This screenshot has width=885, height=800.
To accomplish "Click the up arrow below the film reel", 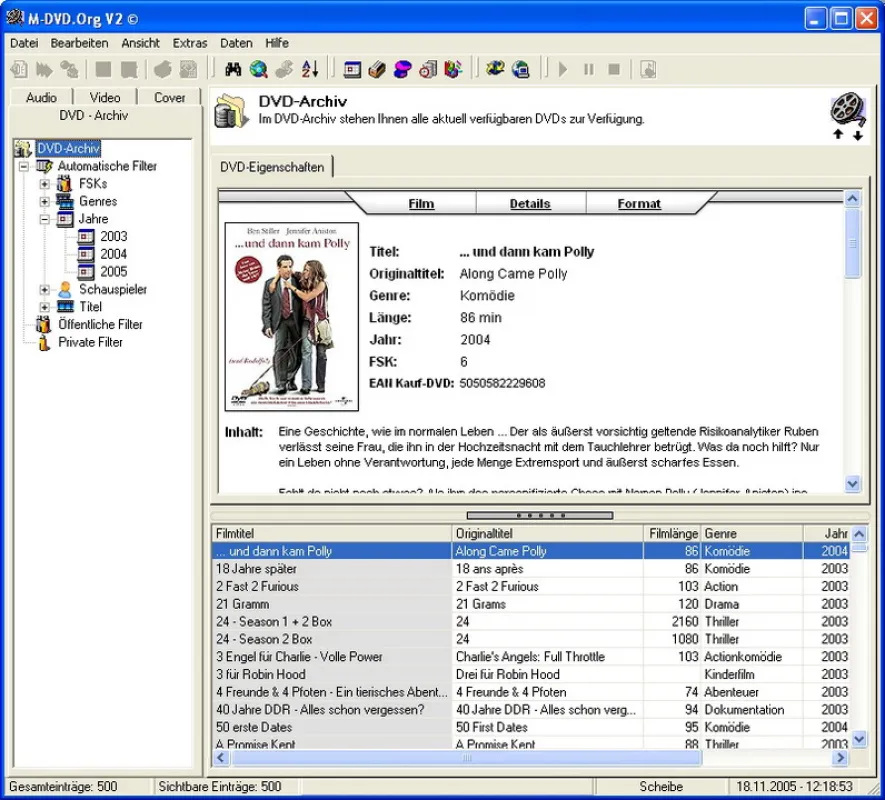I will 838,134.
